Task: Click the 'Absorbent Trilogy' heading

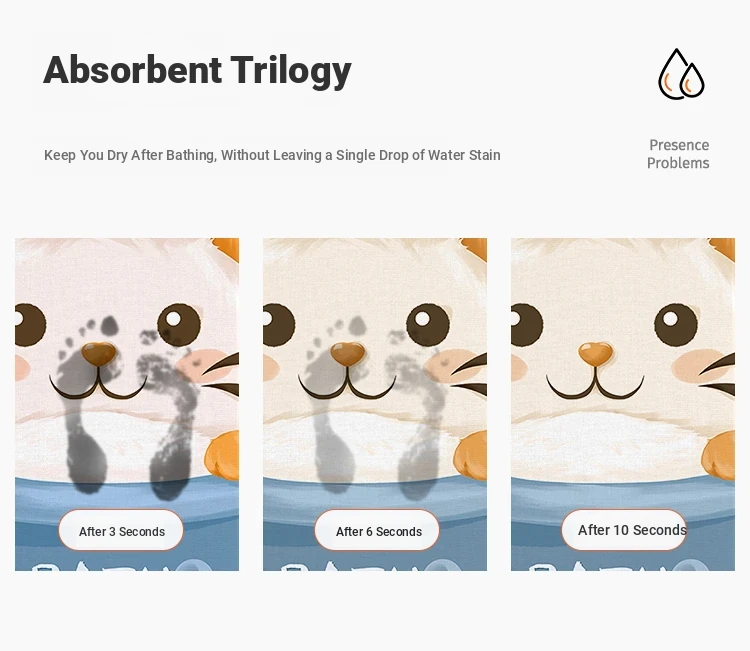Action: 197,70
